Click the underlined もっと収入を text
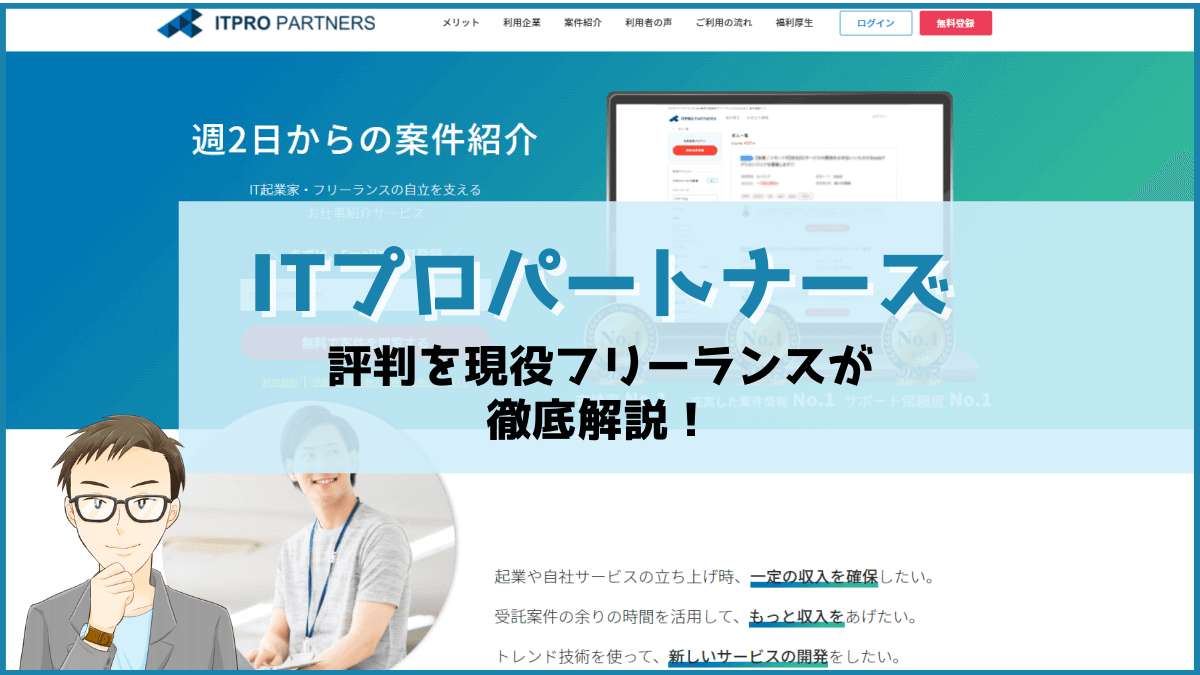Screen dimensions: 1200x675 pos(797,617)
